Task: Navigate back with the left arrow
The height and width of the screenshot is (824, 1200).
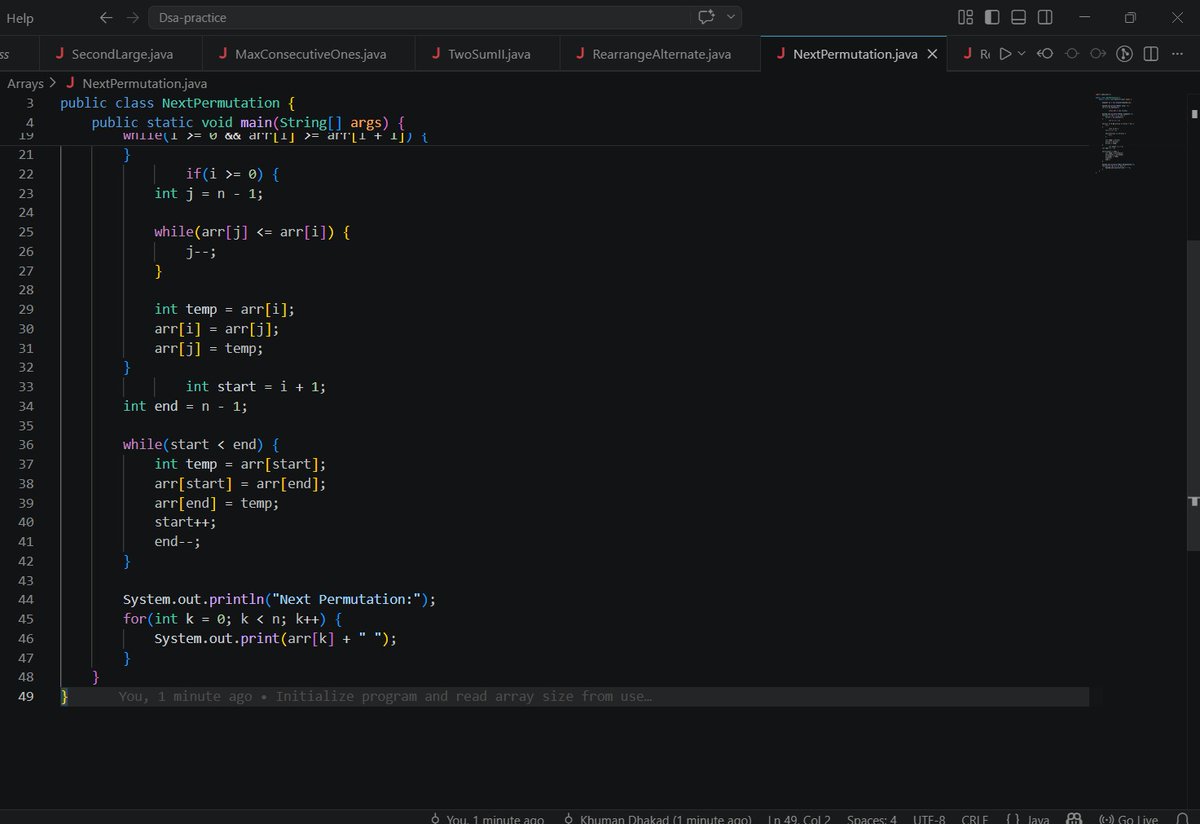Action: tap(106, 17)
